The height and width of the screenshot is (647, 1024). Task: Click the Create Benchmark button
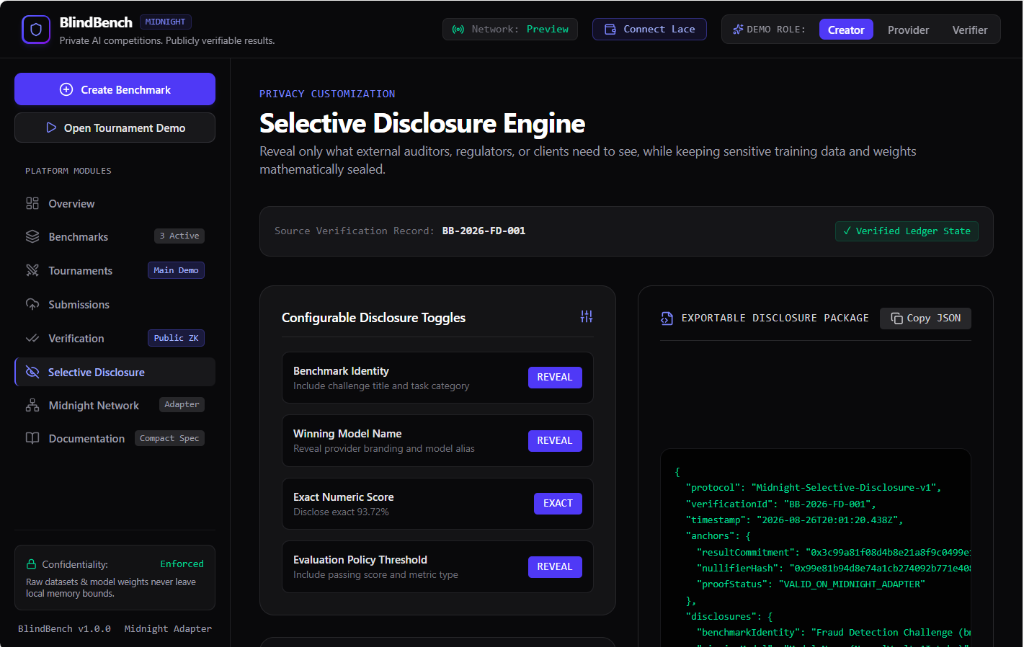pyautogui.click(x=115, y=89)
